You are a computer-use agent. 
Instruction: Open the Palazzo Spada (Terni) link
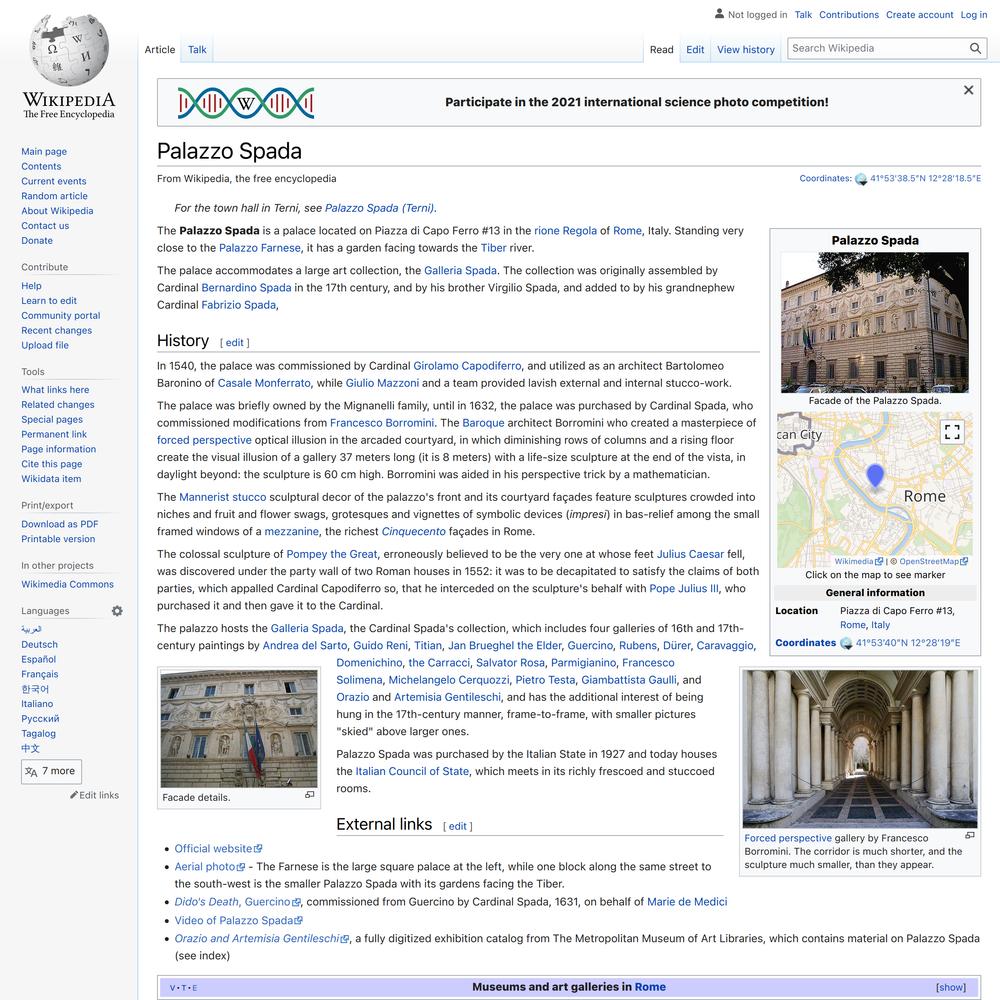[379, 208]
